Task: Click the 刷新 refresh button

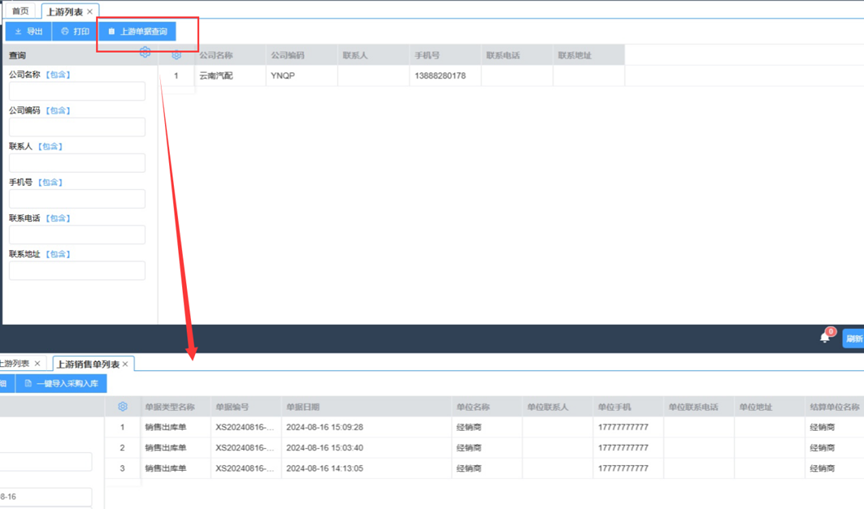Action: 854,338
